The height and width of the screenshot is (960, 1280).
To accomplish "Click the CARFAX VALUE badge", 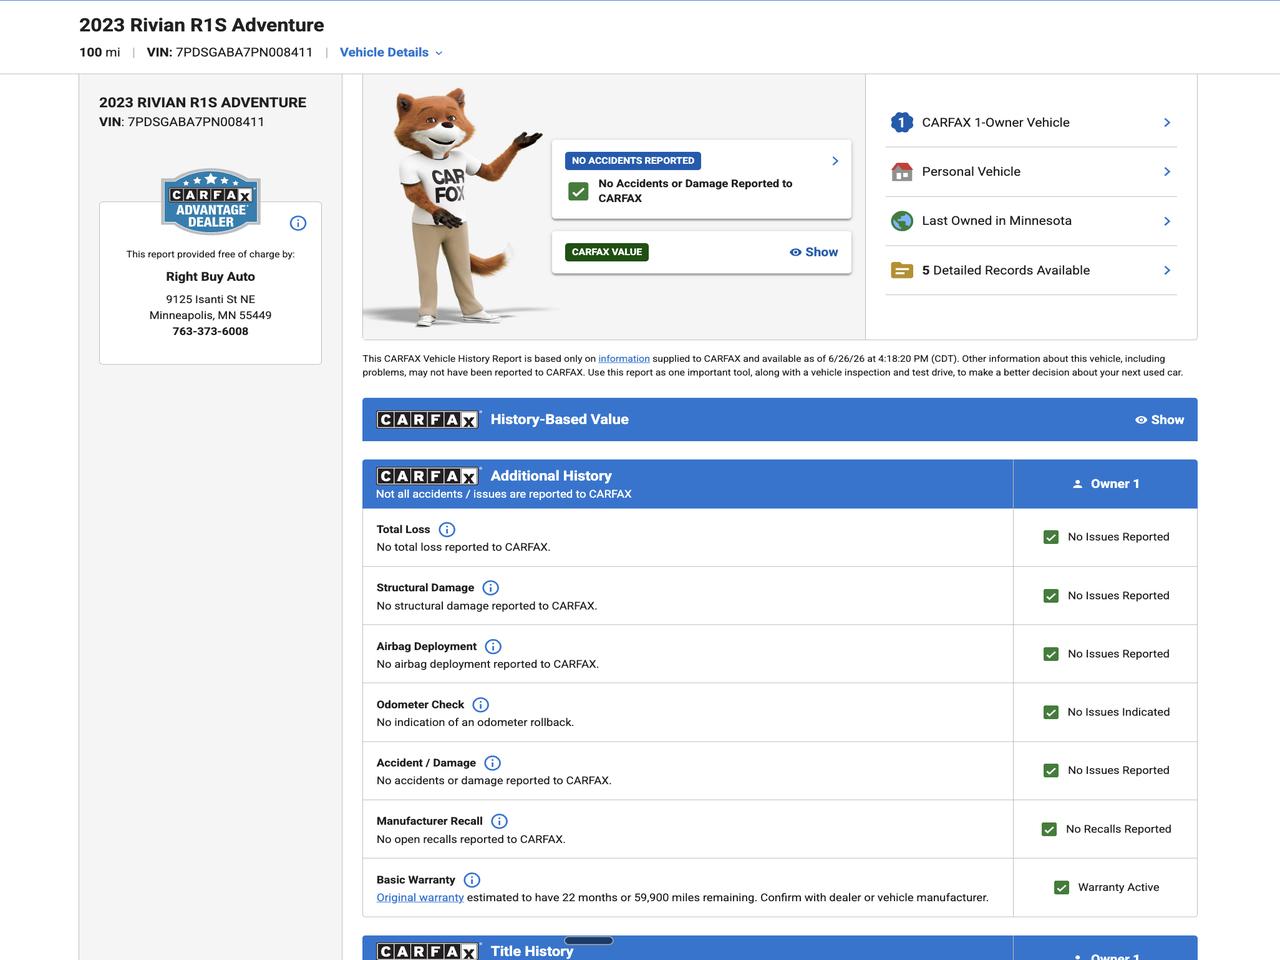I will coord(607,252).
